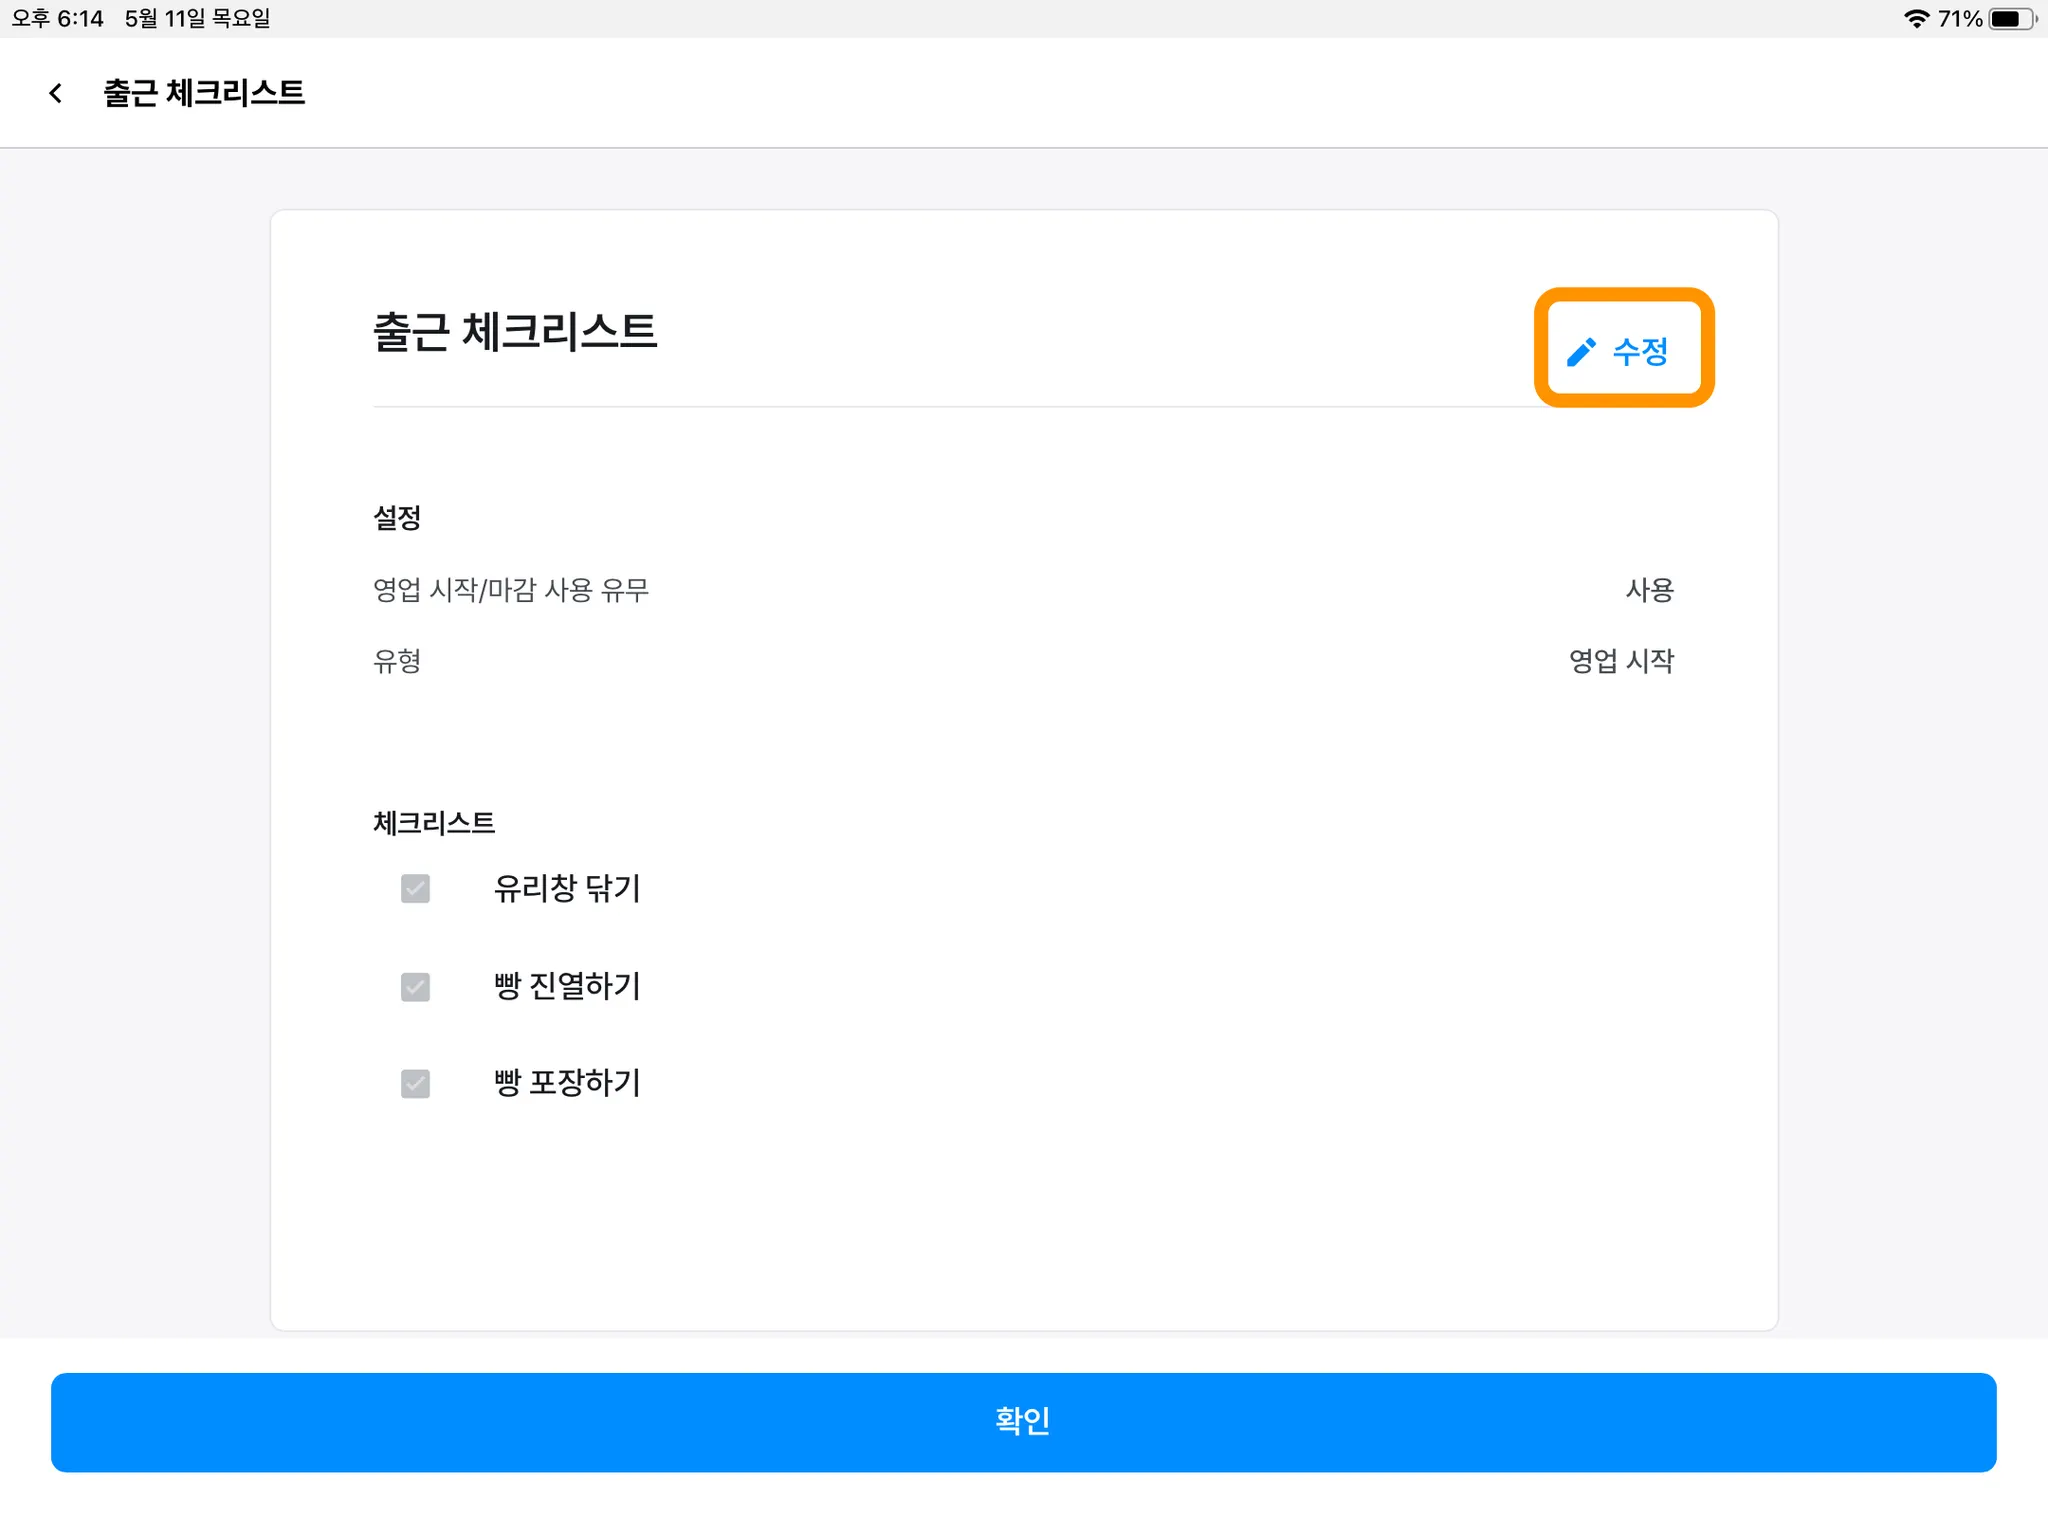The height and width of the screenshot is (1536, 2048).
Task: Tap the Wi-Fi status icon
Action: pyautogui.click(x=1916, y=19)
